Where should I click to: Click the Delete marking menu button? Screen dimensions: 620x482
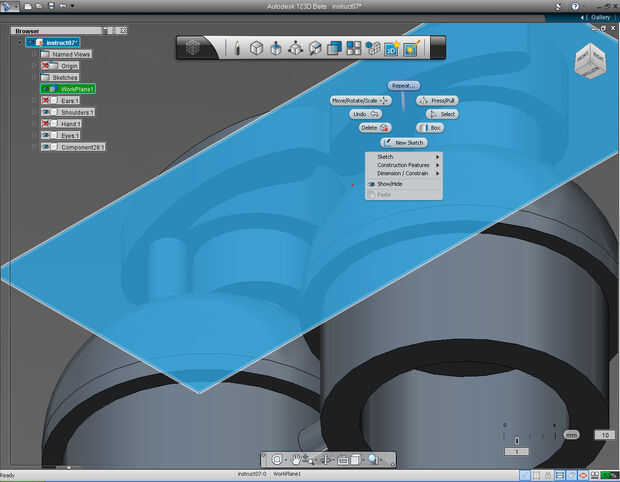(x=375, y=128)
